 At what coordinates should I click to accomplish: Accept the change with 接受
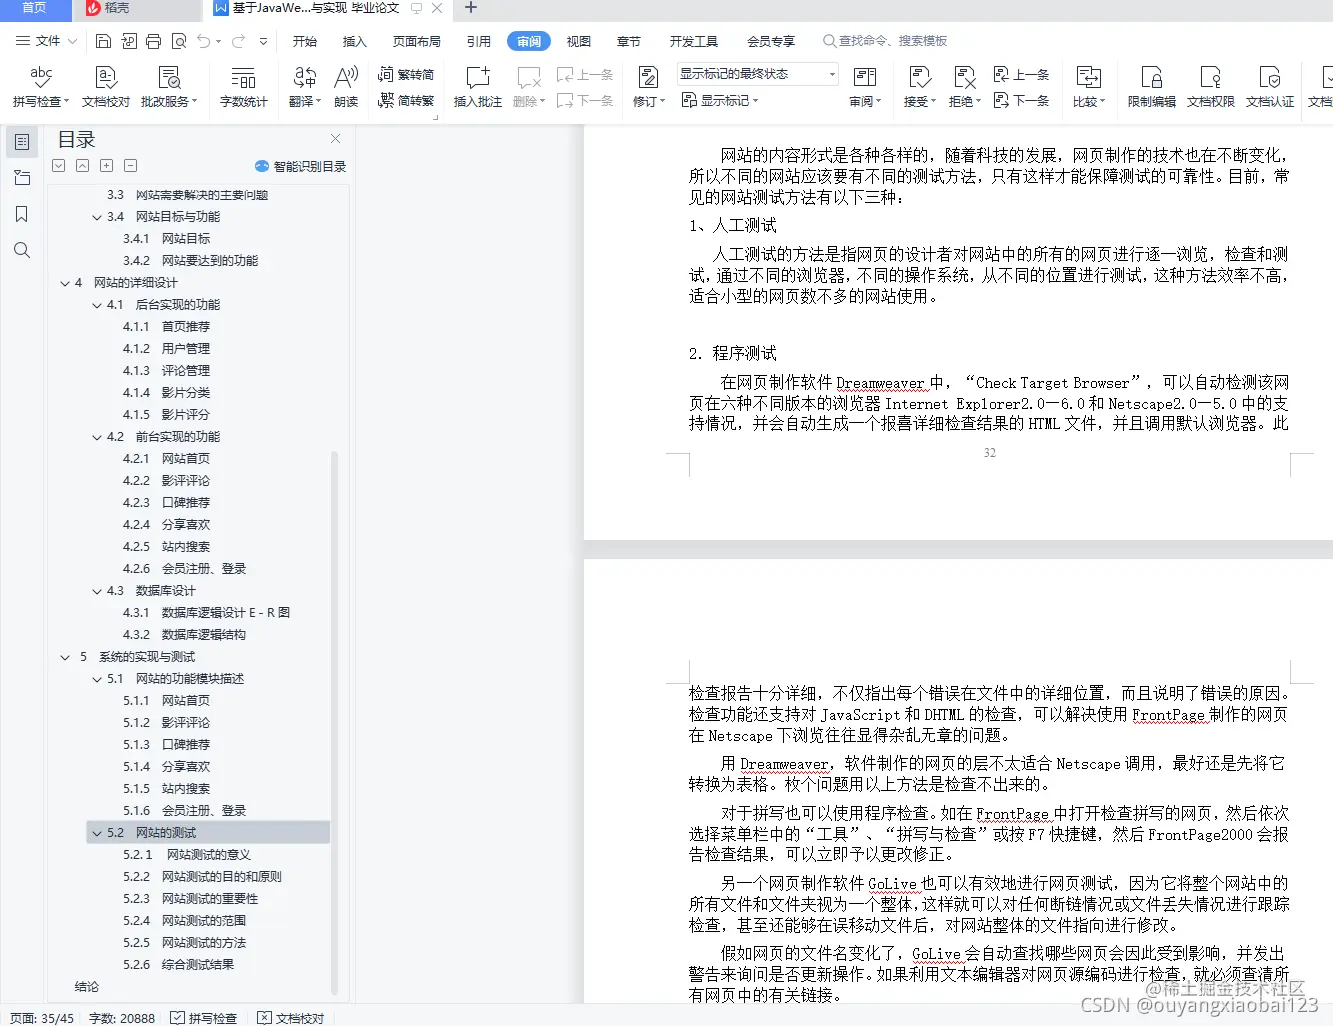click(919, 86)
